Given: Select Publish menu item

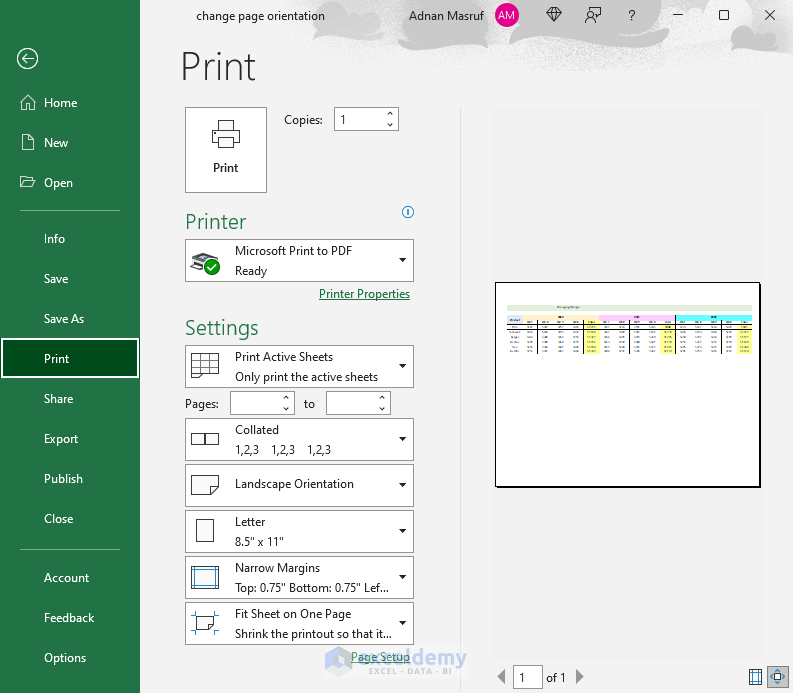Looking at the screenshot, I should [70, 479].
